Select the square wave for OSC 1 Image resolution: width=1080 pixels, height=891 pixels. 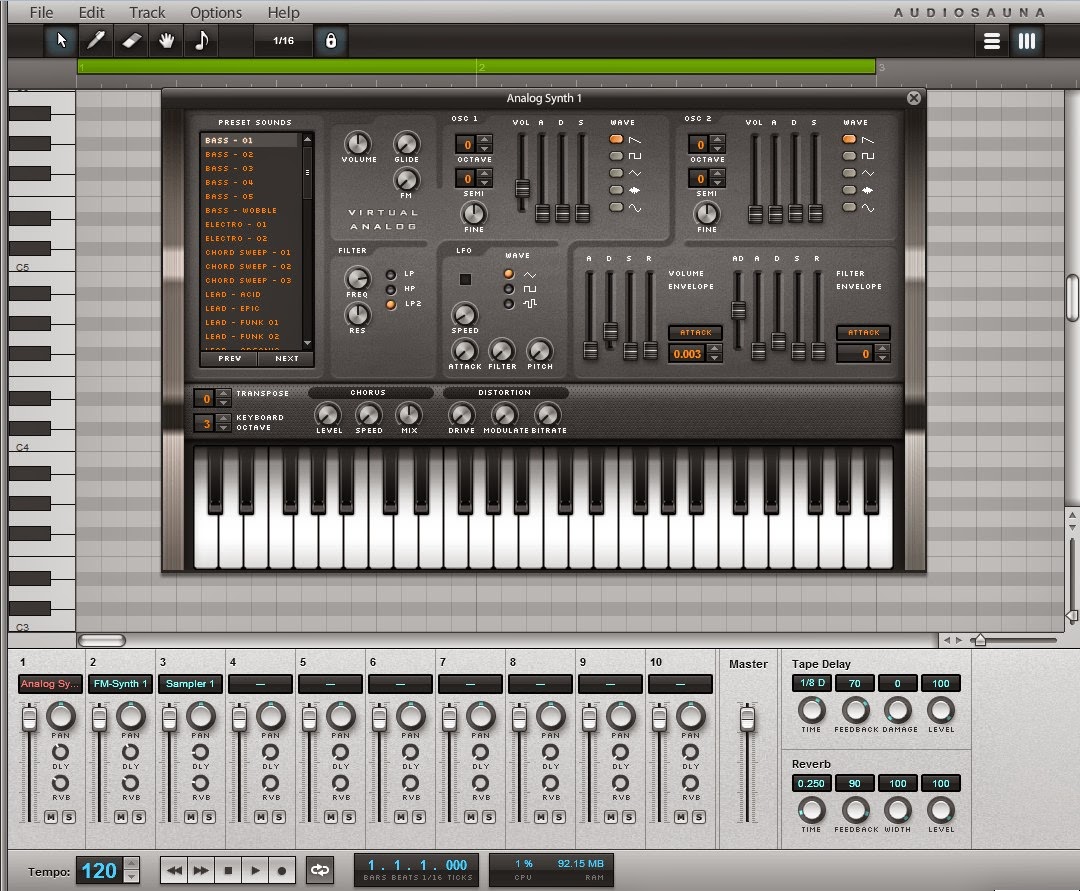tap(615, 155)
